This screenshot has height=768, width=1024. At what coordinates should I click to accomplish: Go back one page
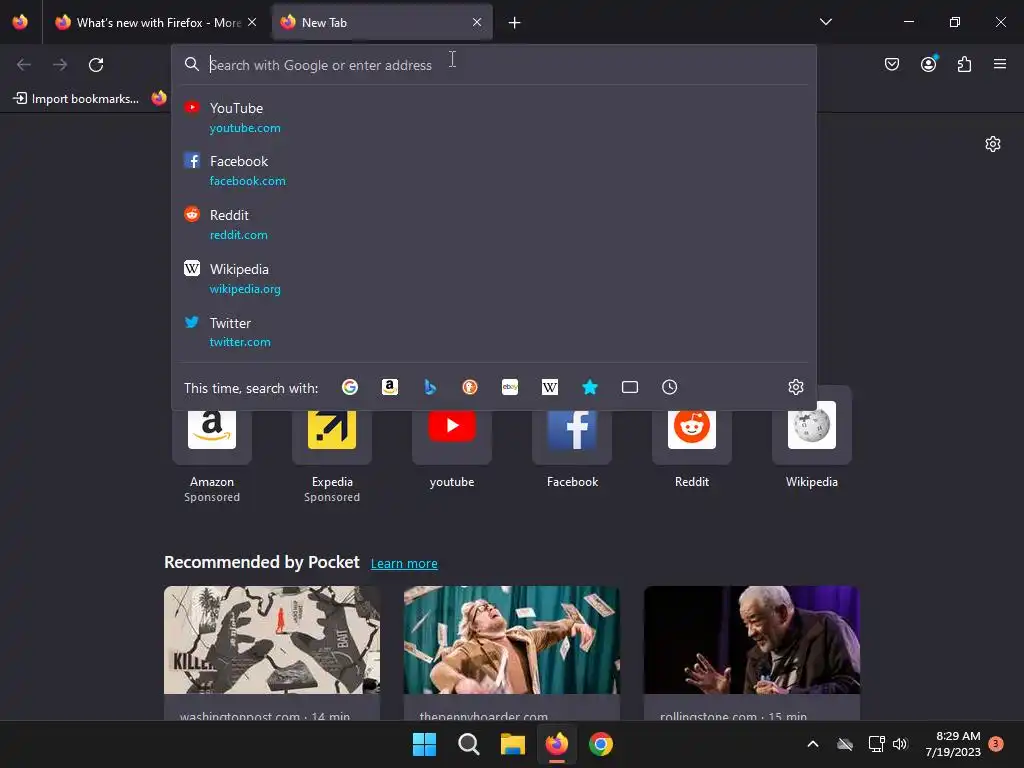[x=24, y=65]
